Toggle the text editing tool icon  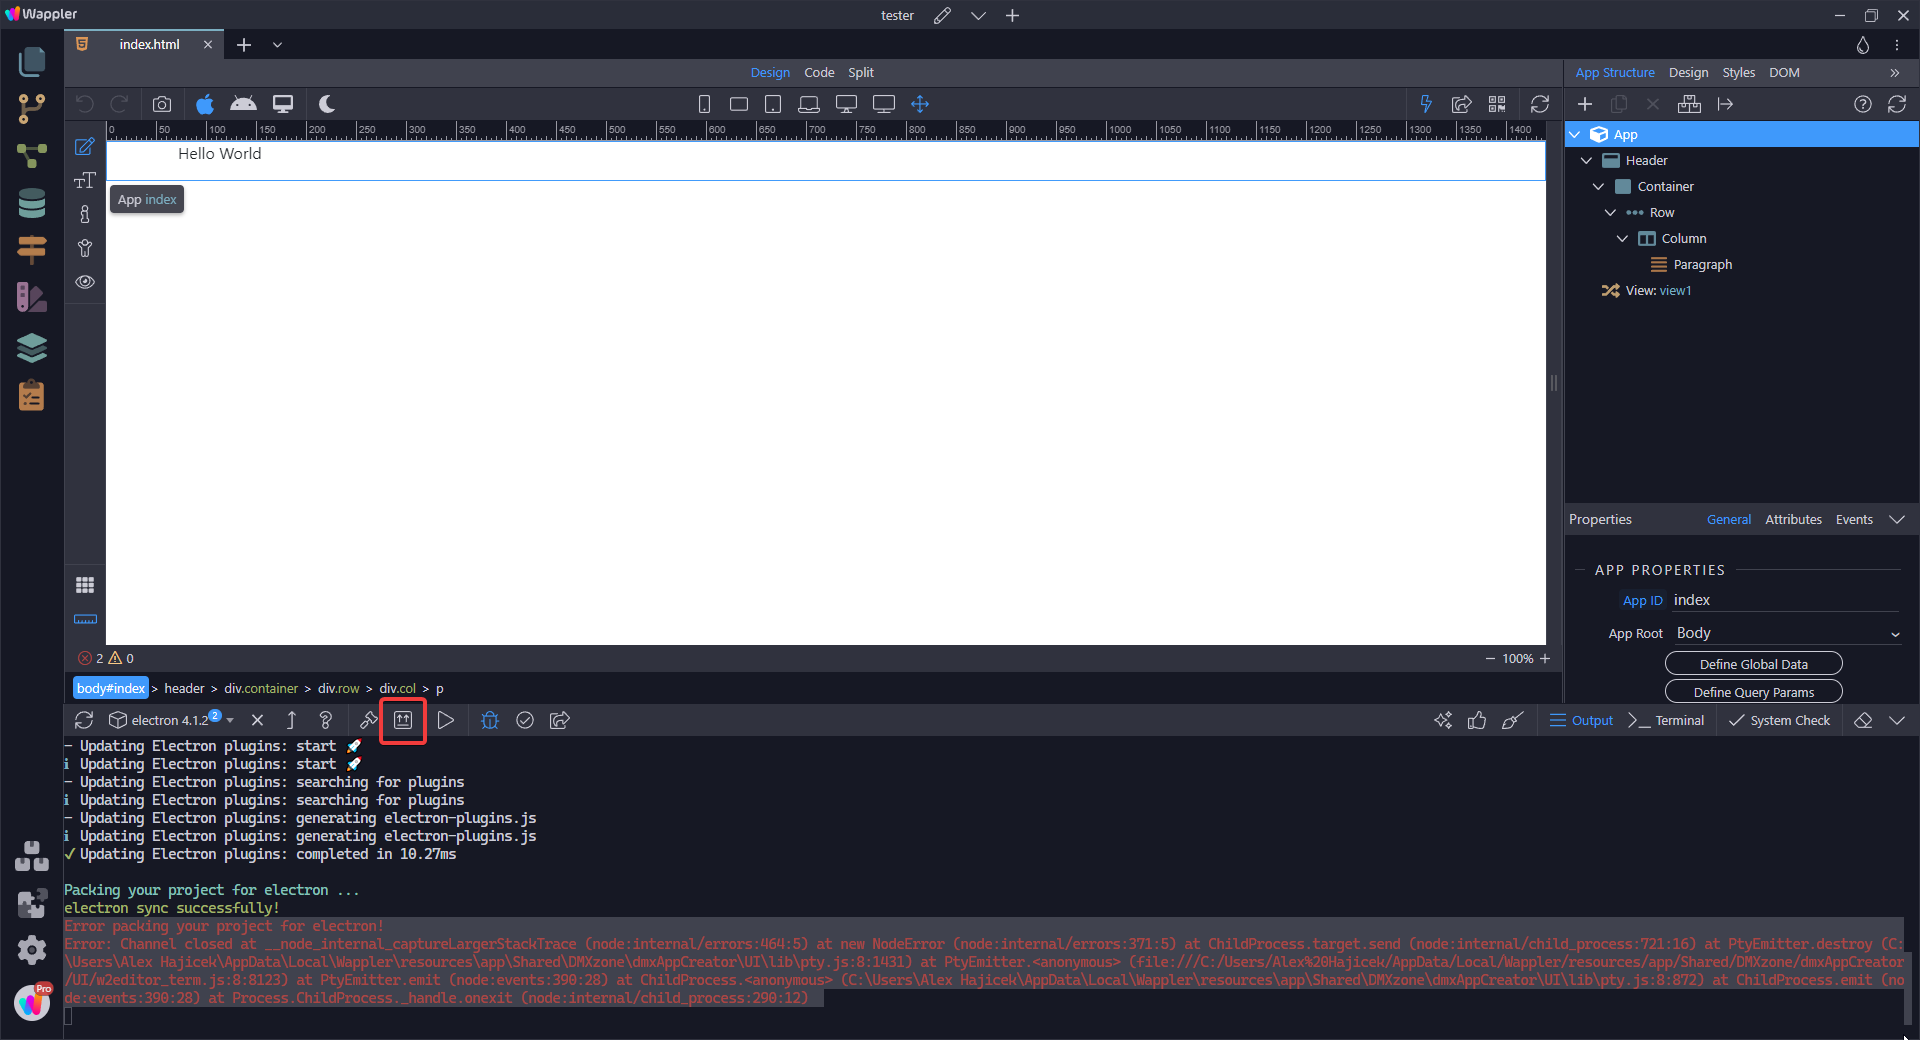click(85, 181)
